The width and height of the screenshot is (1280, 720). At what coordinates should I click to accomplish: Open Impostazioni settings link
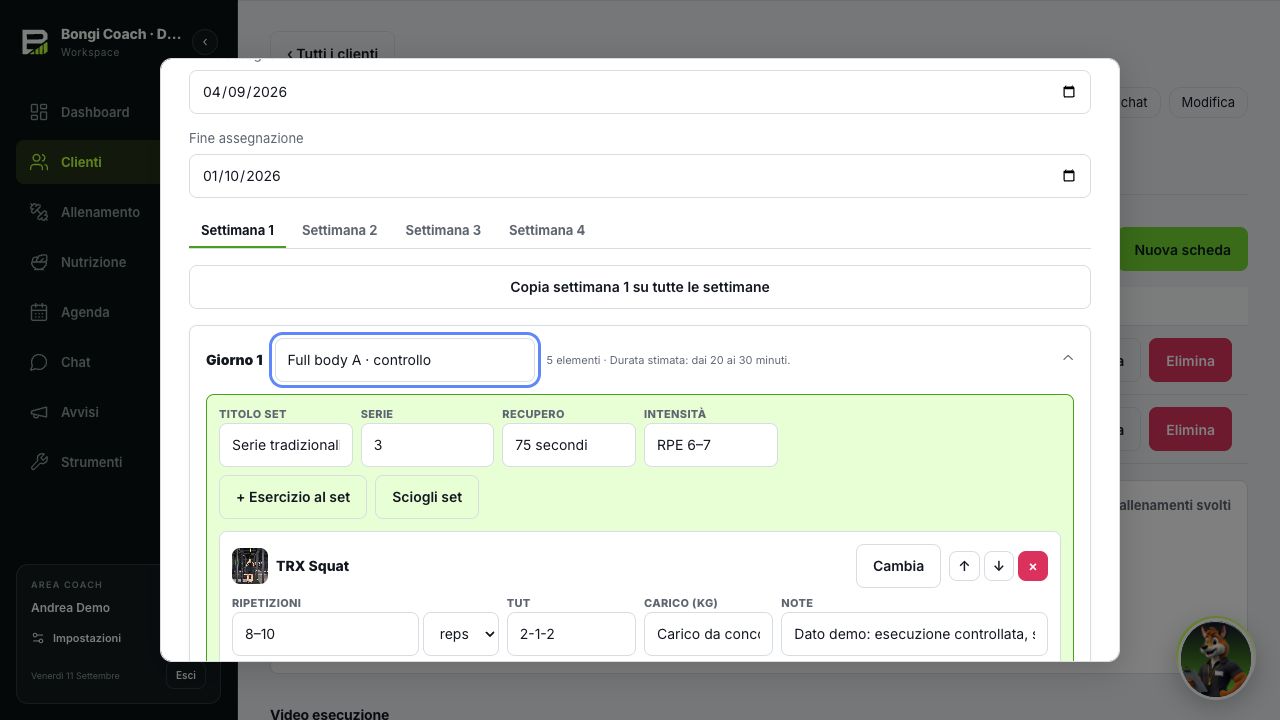pyautogui.click(x=76, y=638)
